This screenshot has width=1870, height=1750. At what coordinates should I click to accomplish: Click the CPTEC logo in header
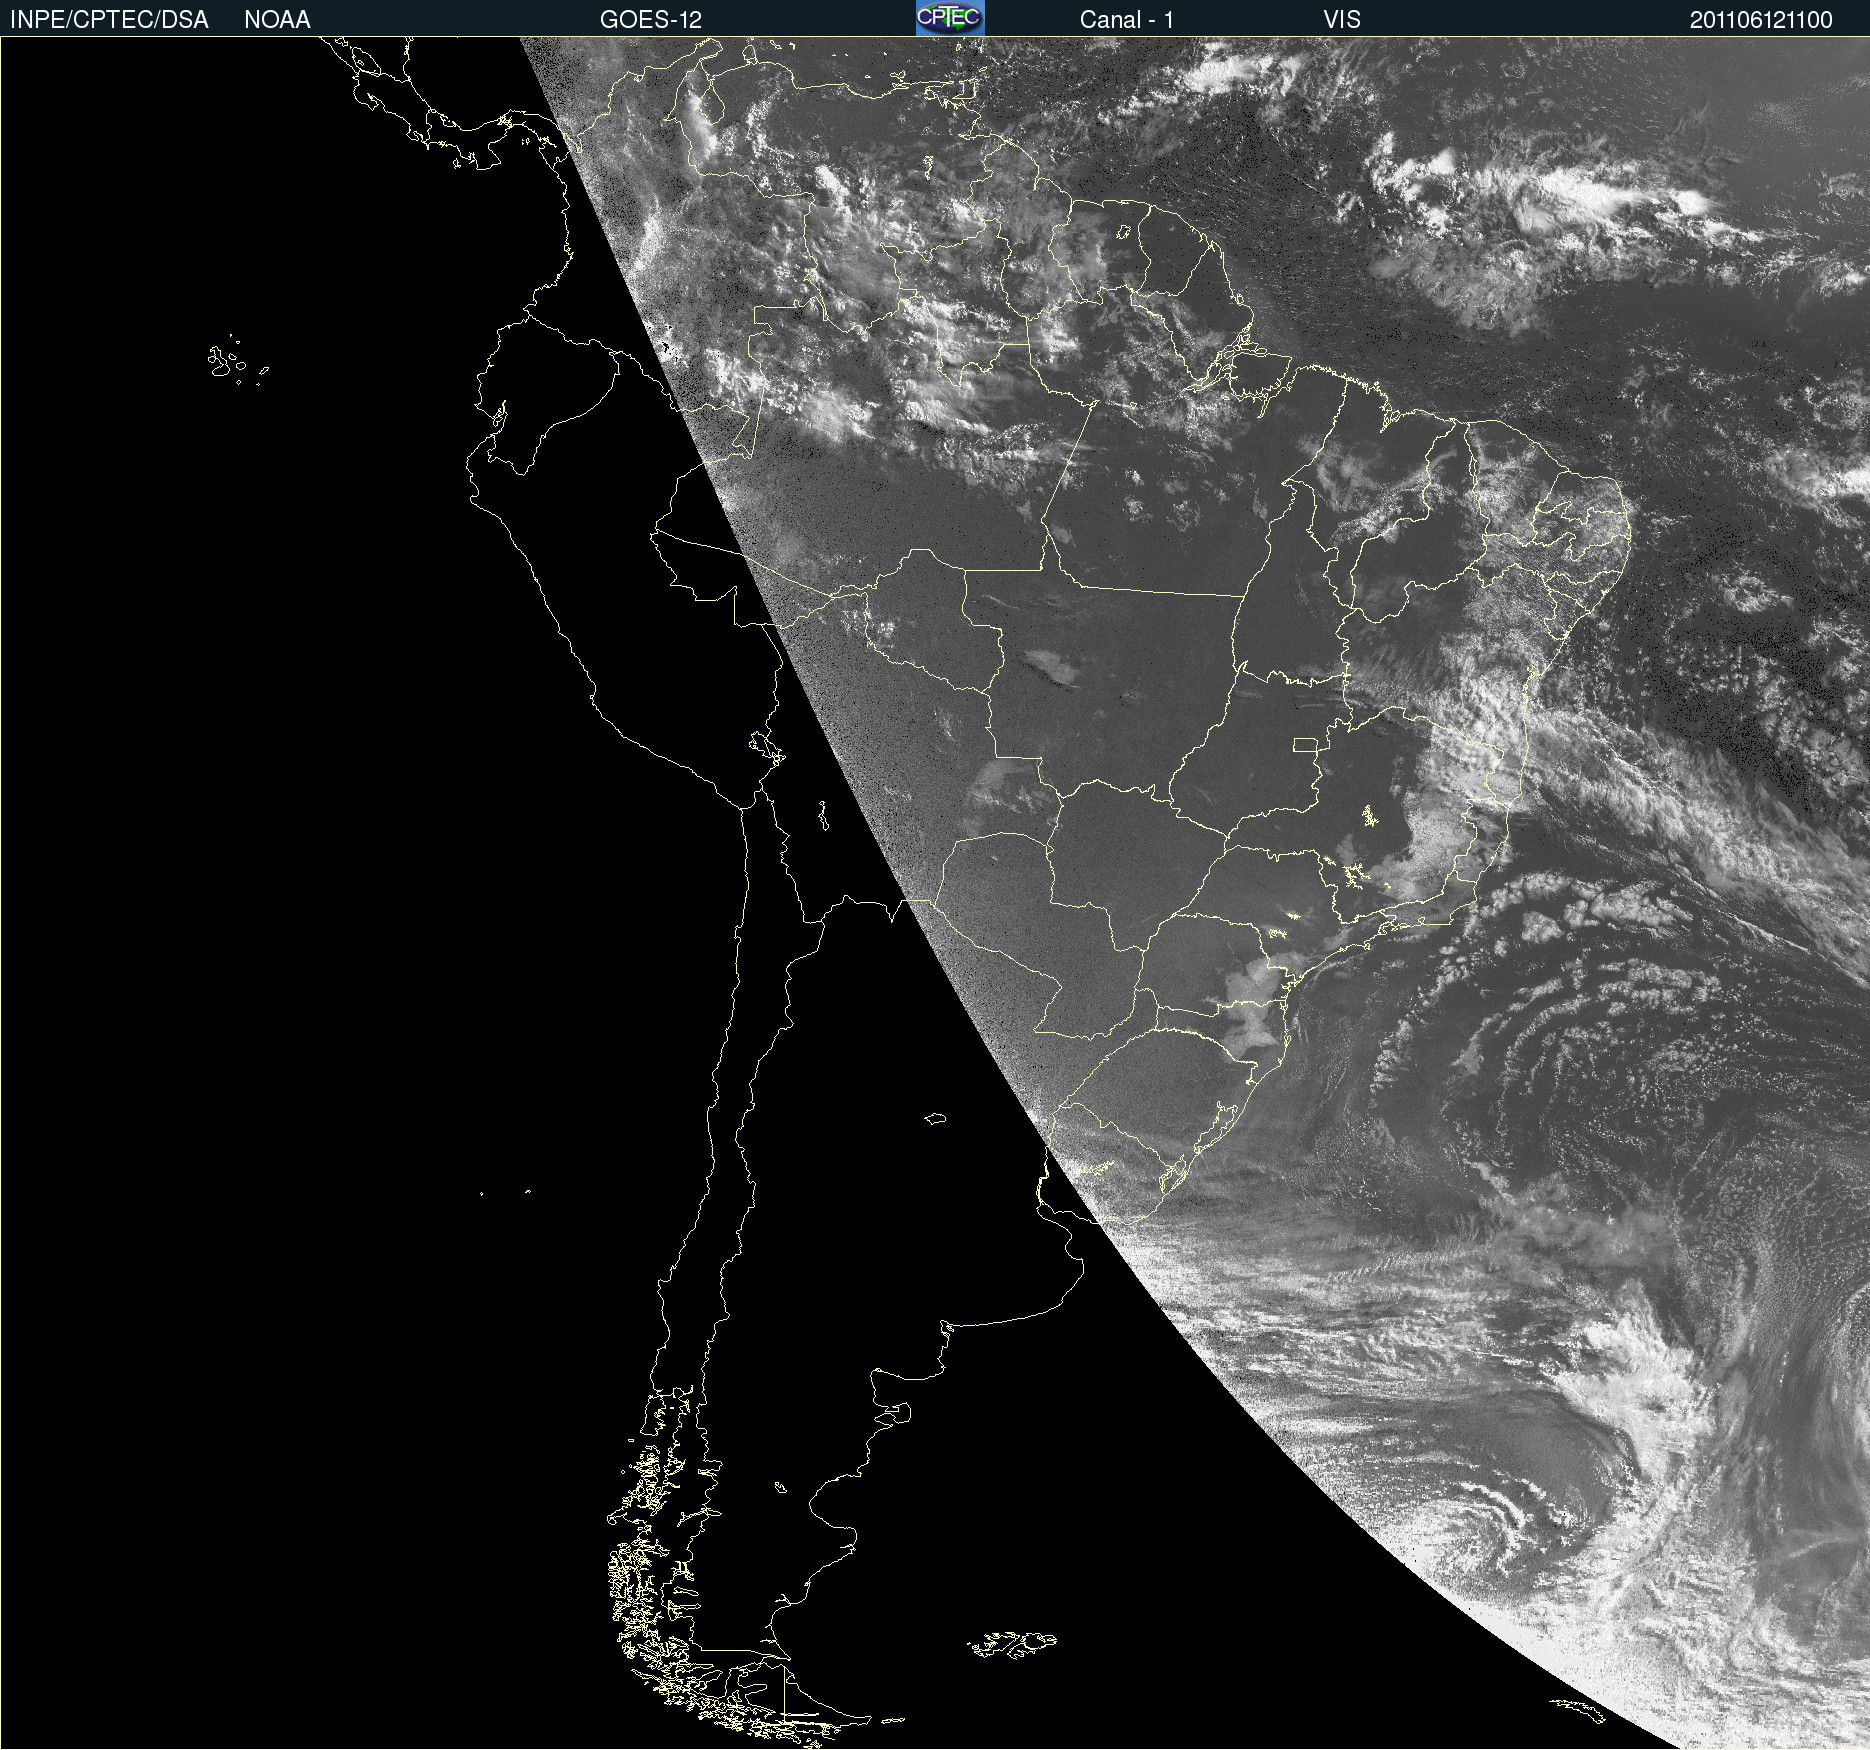click(x=950, y=18)
